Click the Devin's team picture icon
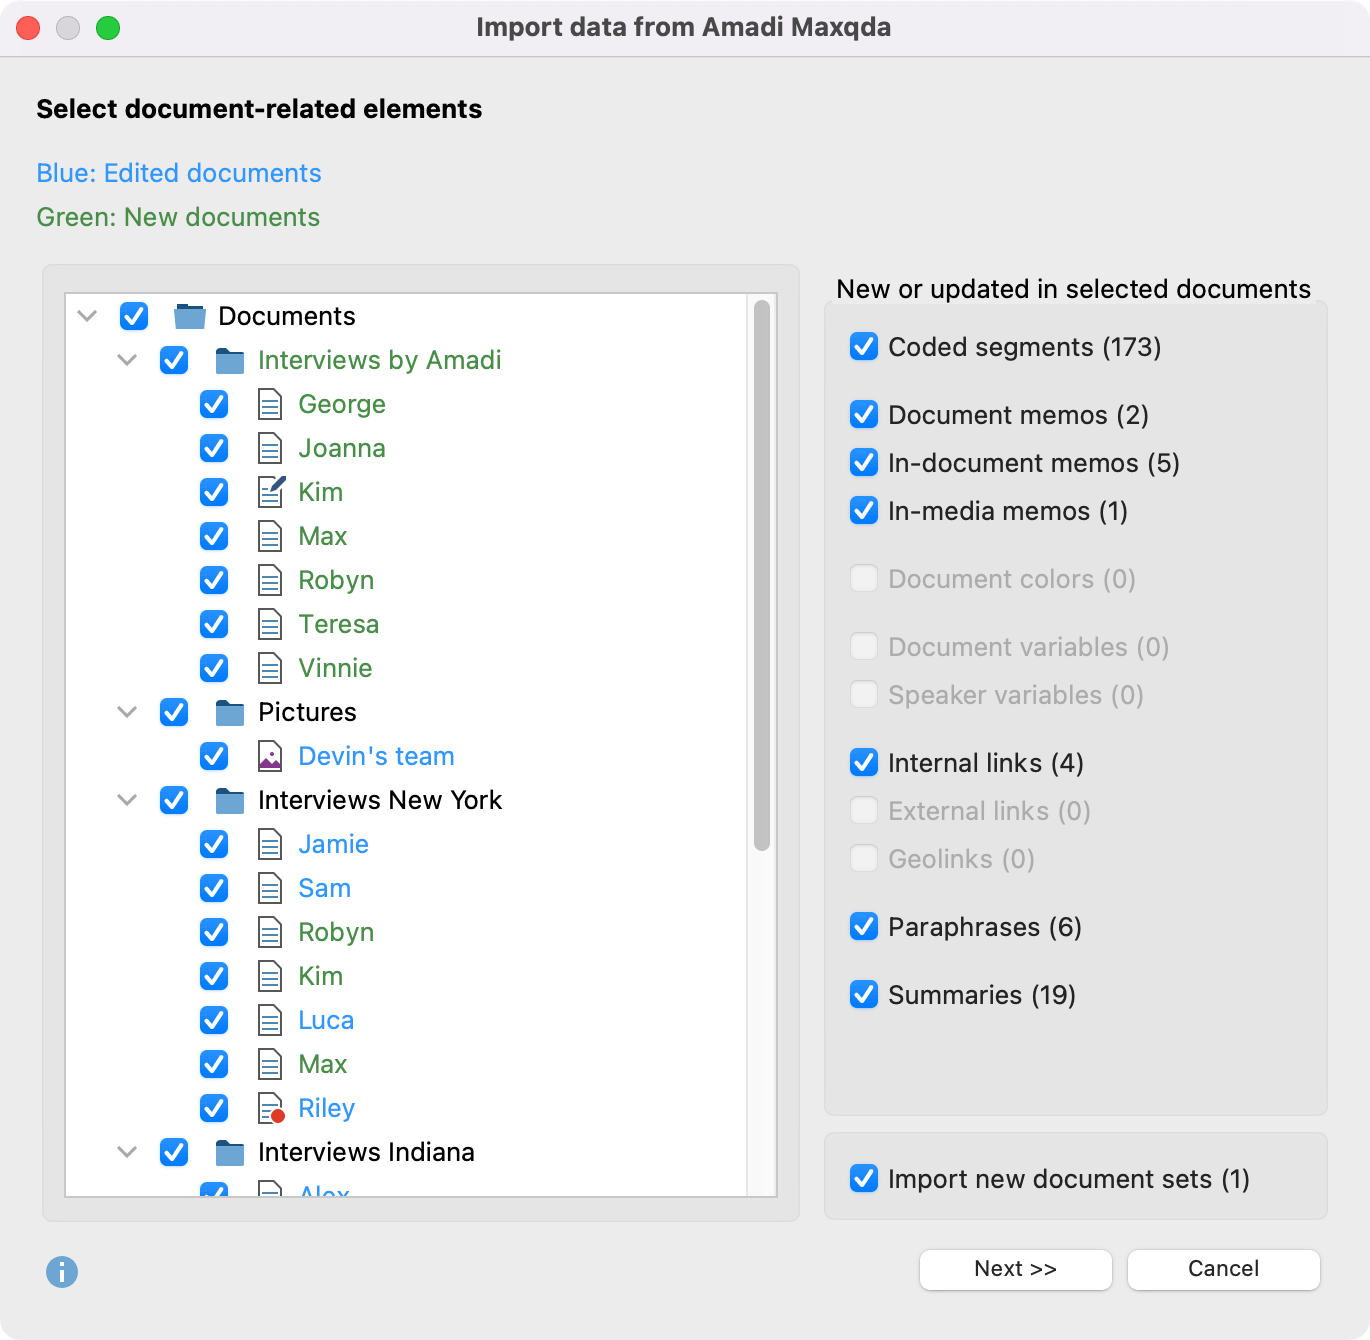This screenshot has height=1340, width=1370. pos(270,756)
